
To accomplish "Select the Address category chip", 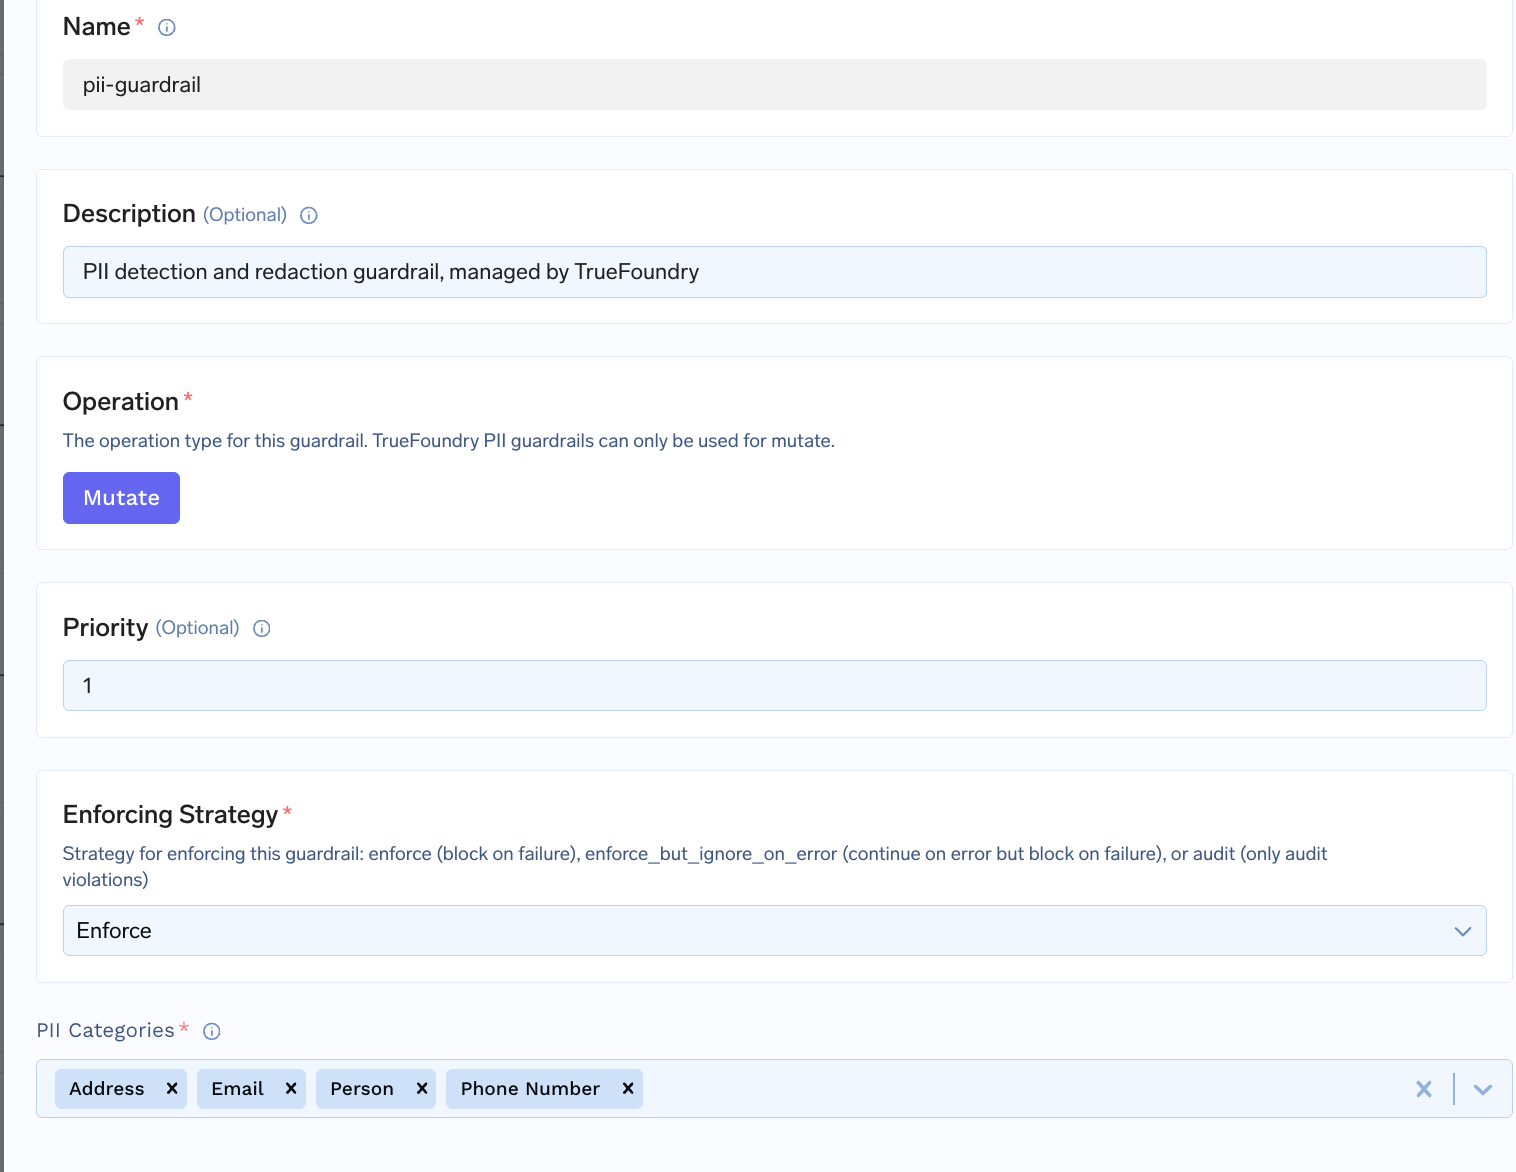I will coord(106,1088).
